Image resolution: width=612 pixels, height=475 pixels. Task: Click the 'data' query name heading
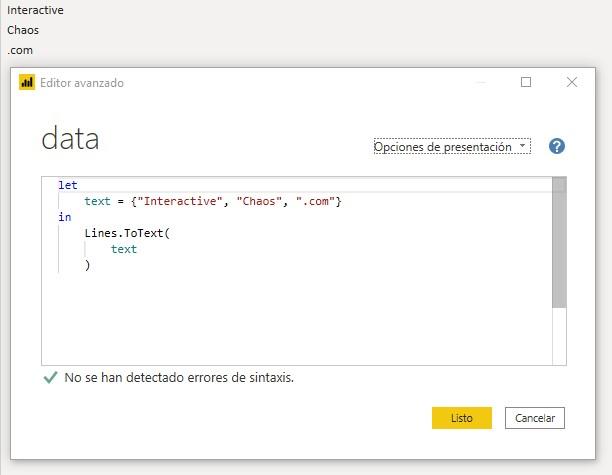pyautogui.click(x=70, y=139)
